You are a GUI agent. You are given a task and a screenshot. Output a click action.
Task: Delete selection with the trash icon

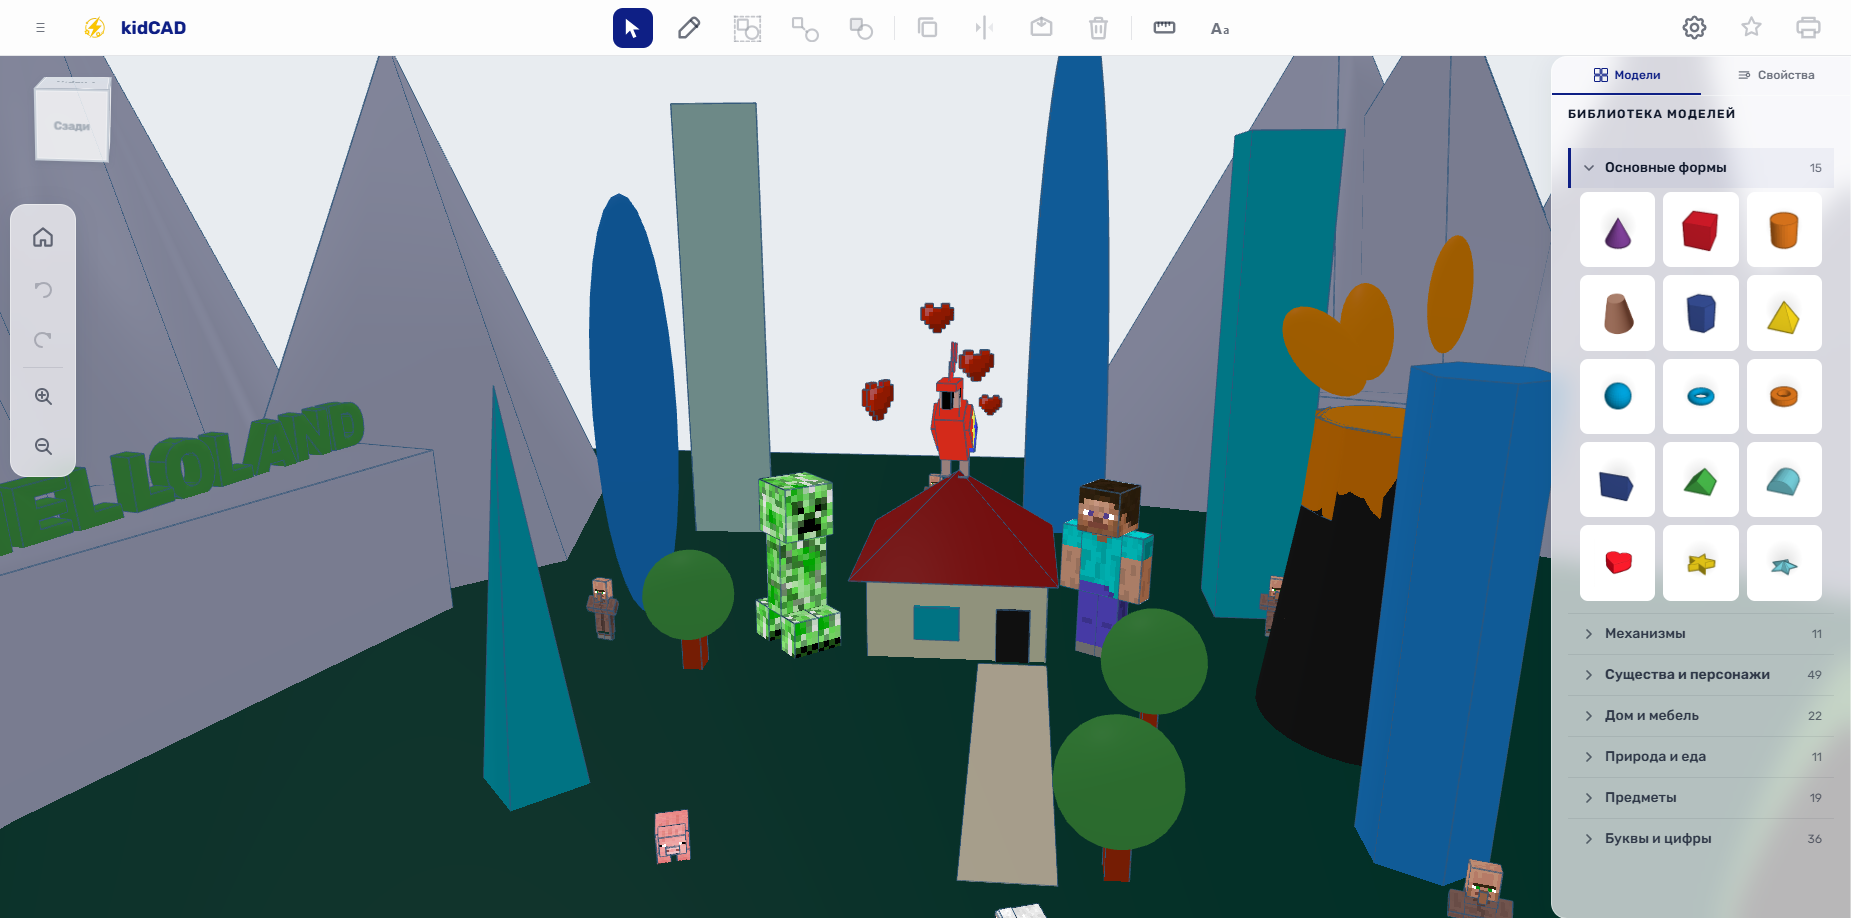[x=1098, y=28]
